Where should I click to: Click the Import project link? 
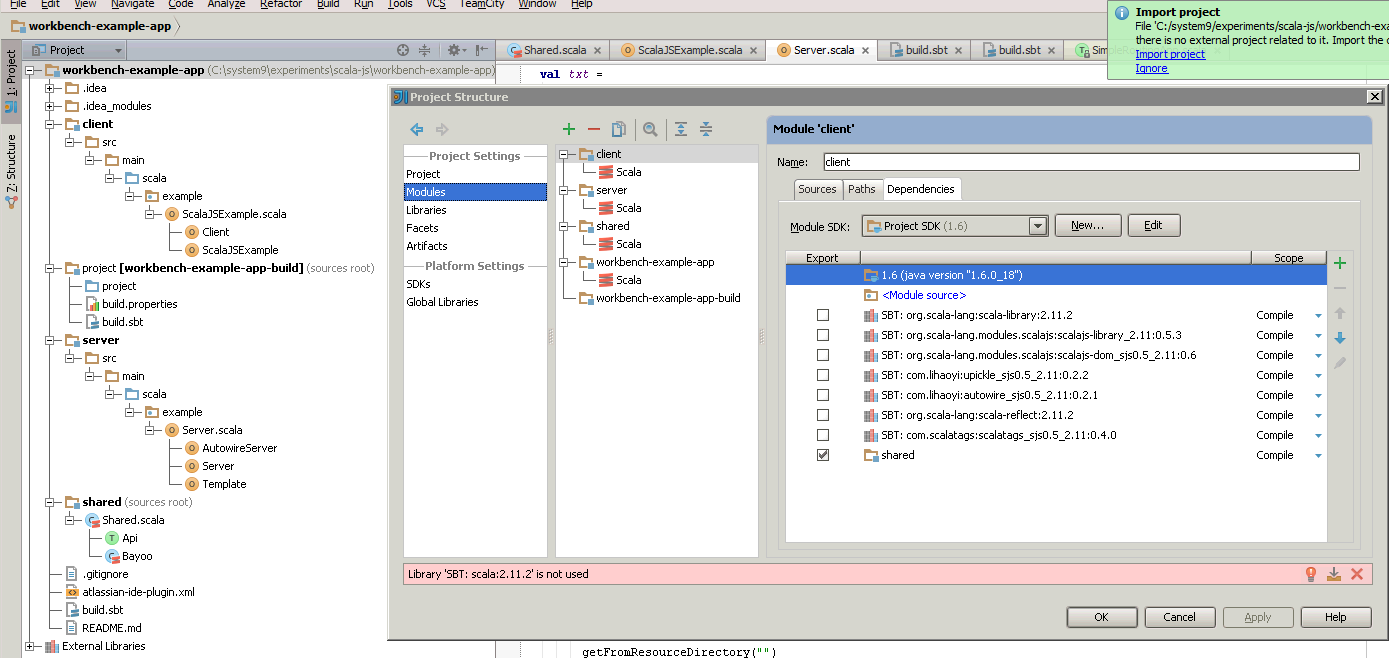[1170, 54]
